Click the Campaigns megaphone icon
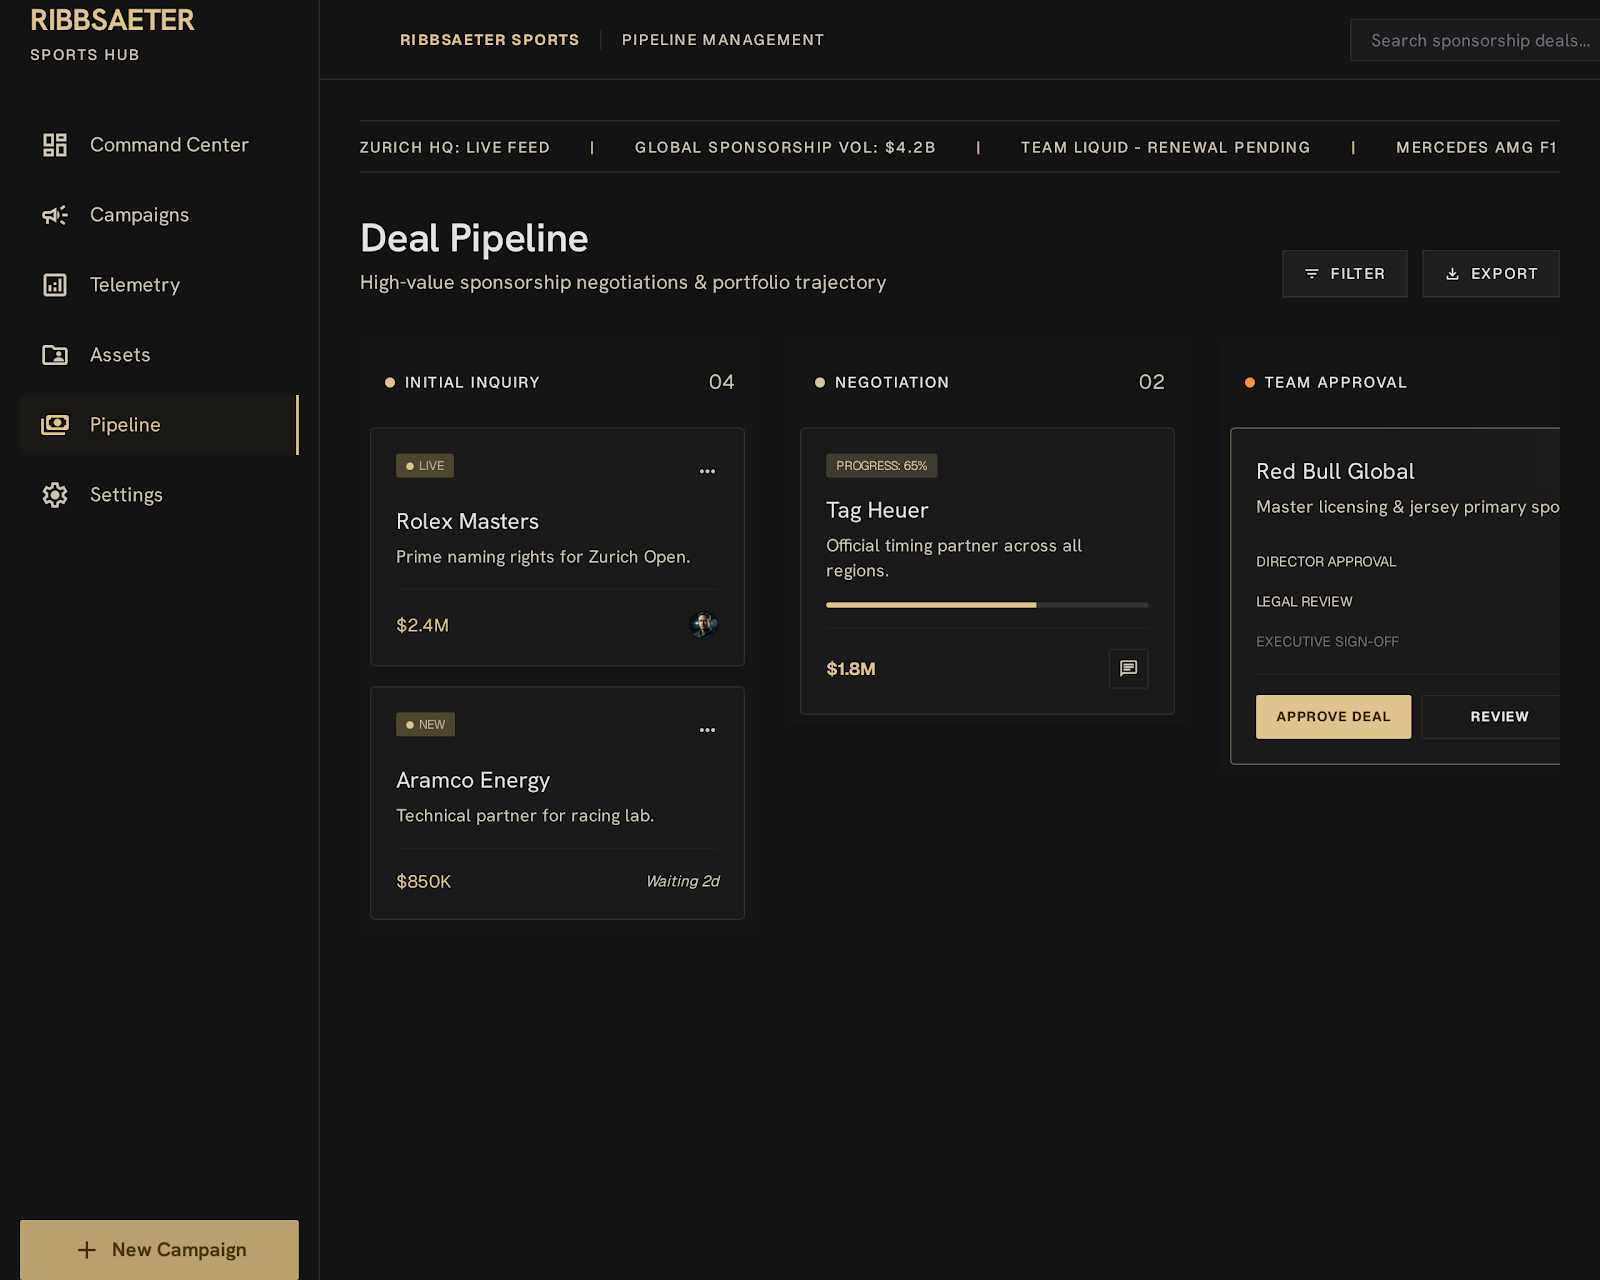 55,215
